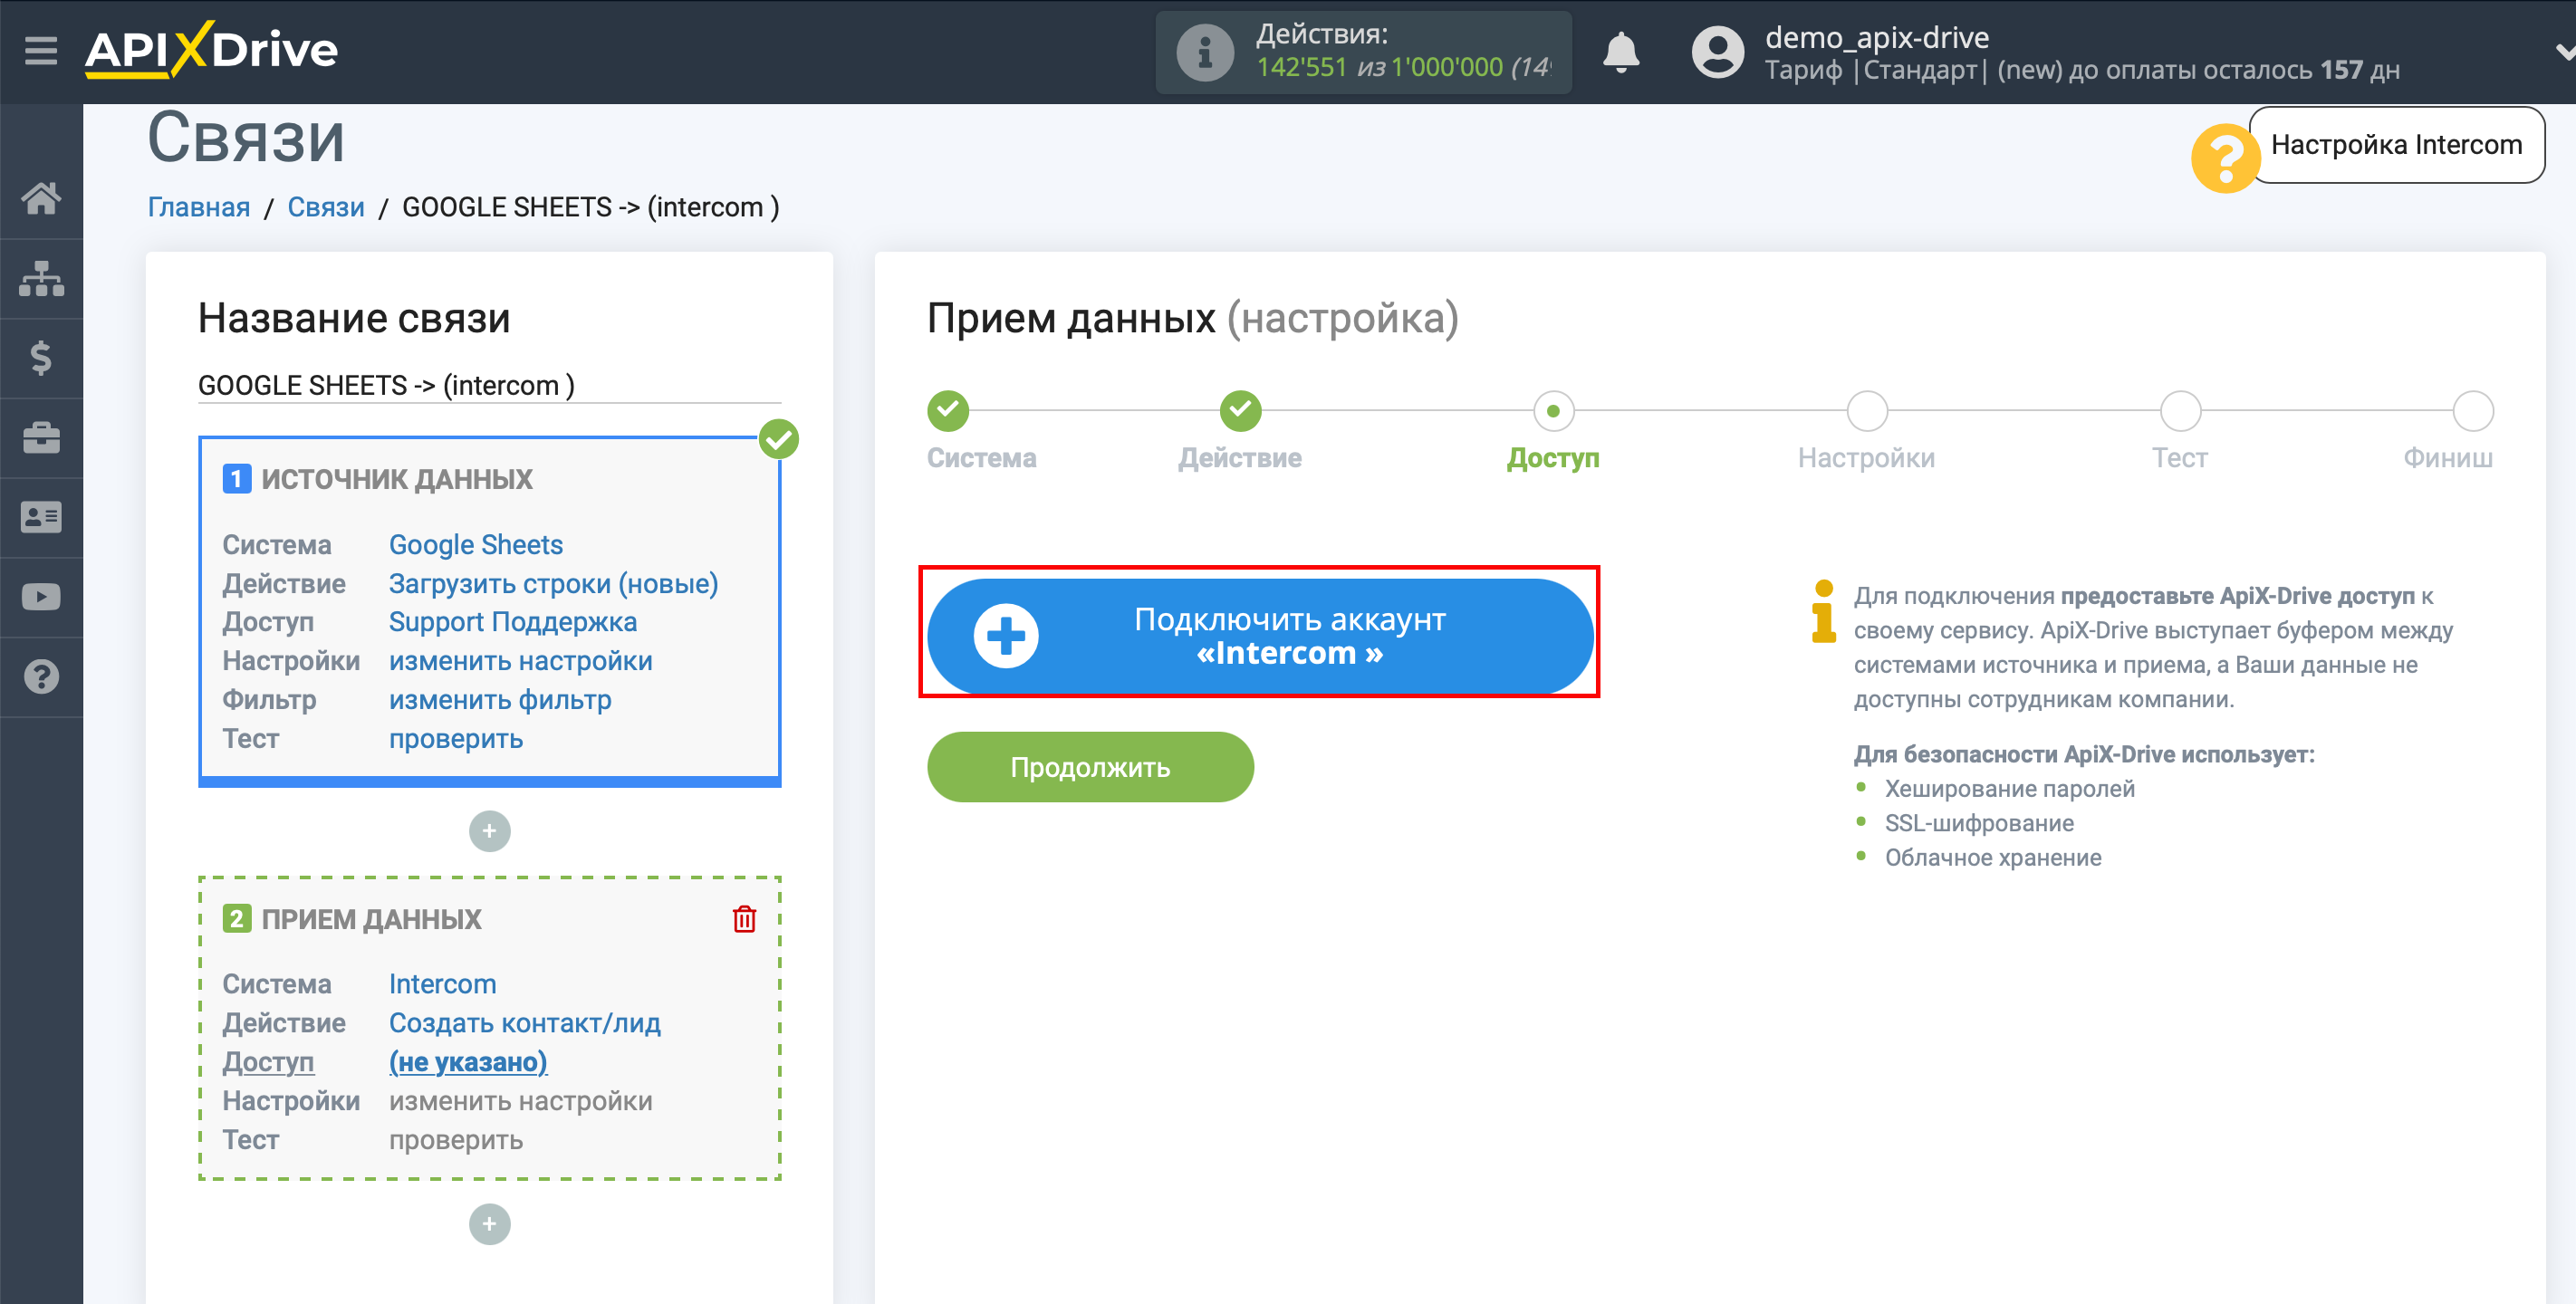Open Загрузить строки (новые) action
The image size is (2576, 1304).
coord(553,584)
